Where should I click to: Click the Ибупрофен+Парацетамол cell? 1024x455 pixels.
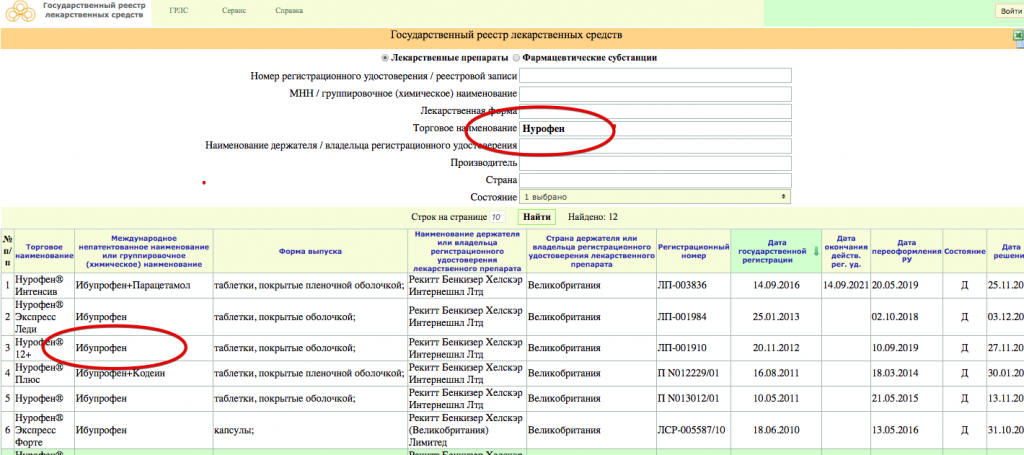point(133,286)
